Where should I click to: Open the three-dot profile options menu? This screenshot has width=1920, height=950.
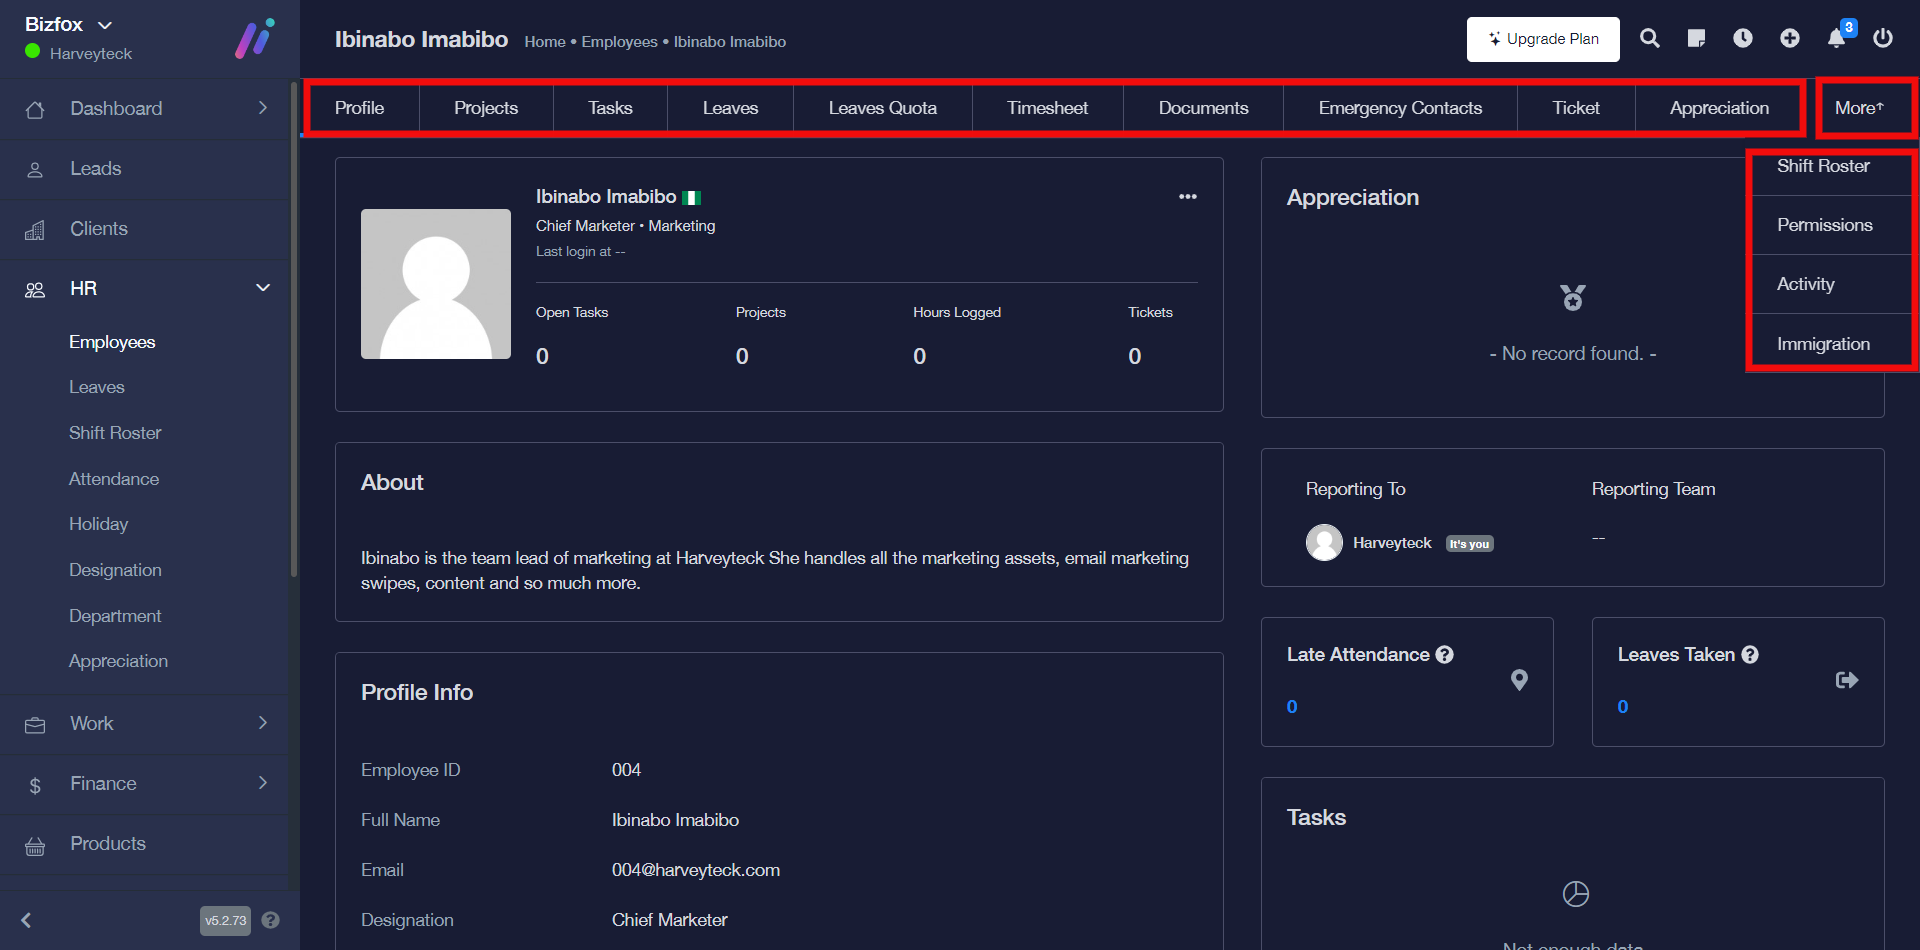(x=1187, y=197)
